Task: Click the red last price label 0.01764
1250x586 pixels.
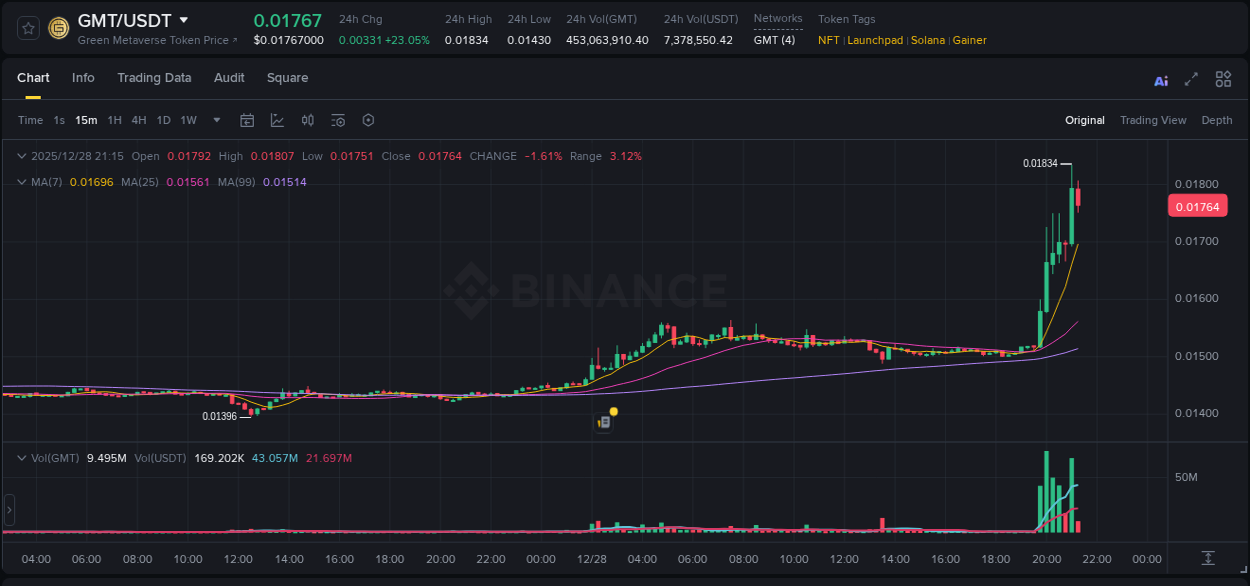Action: (x=1197, y=205)
